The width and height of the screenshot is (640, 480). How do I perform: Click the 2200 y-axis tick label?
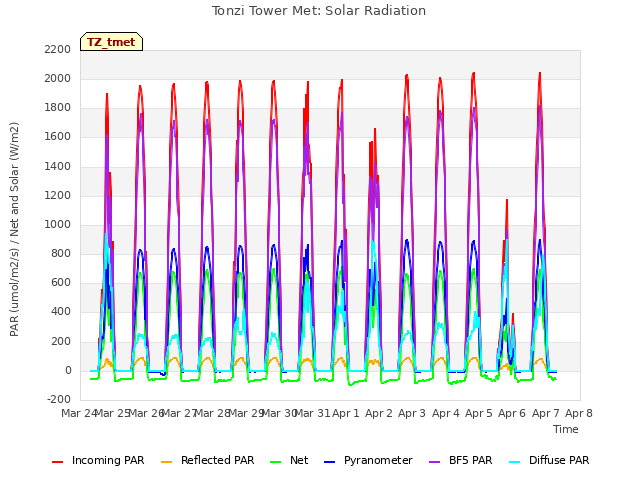click(58, 49)
